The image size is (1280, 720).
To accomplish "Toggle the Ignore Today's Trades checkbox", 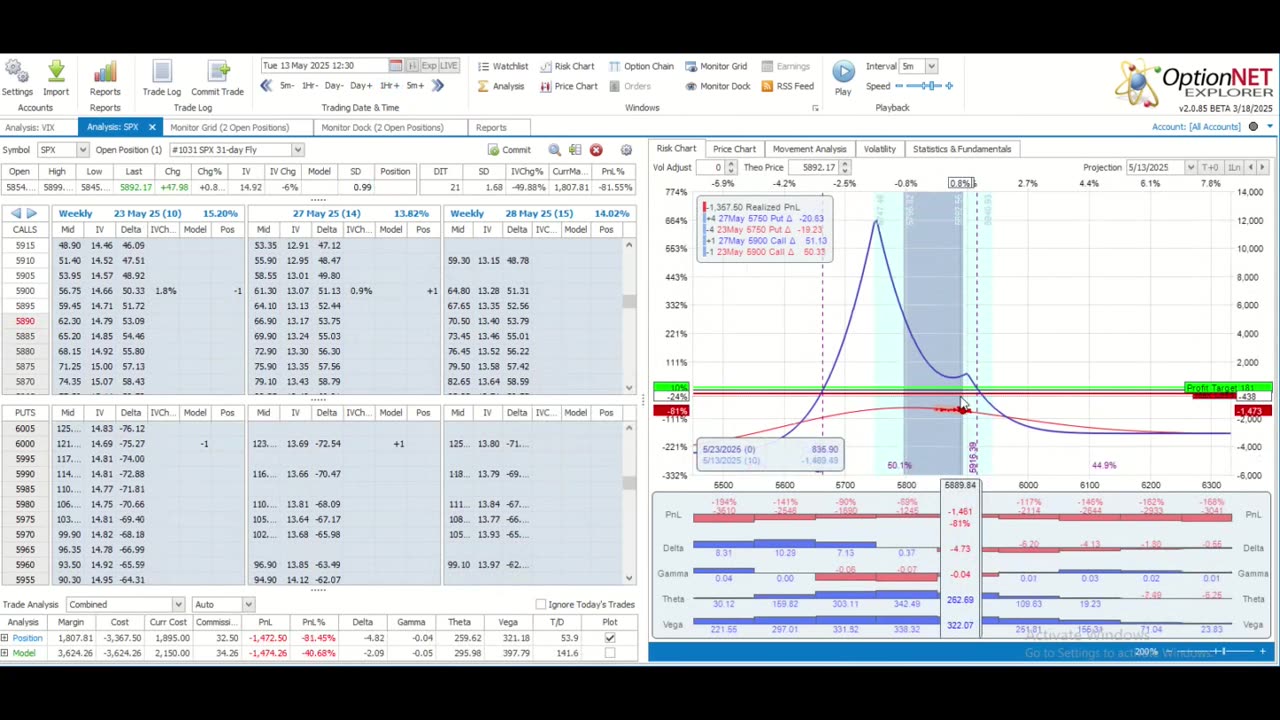I will pyautogui.click(x=541, y=604).
